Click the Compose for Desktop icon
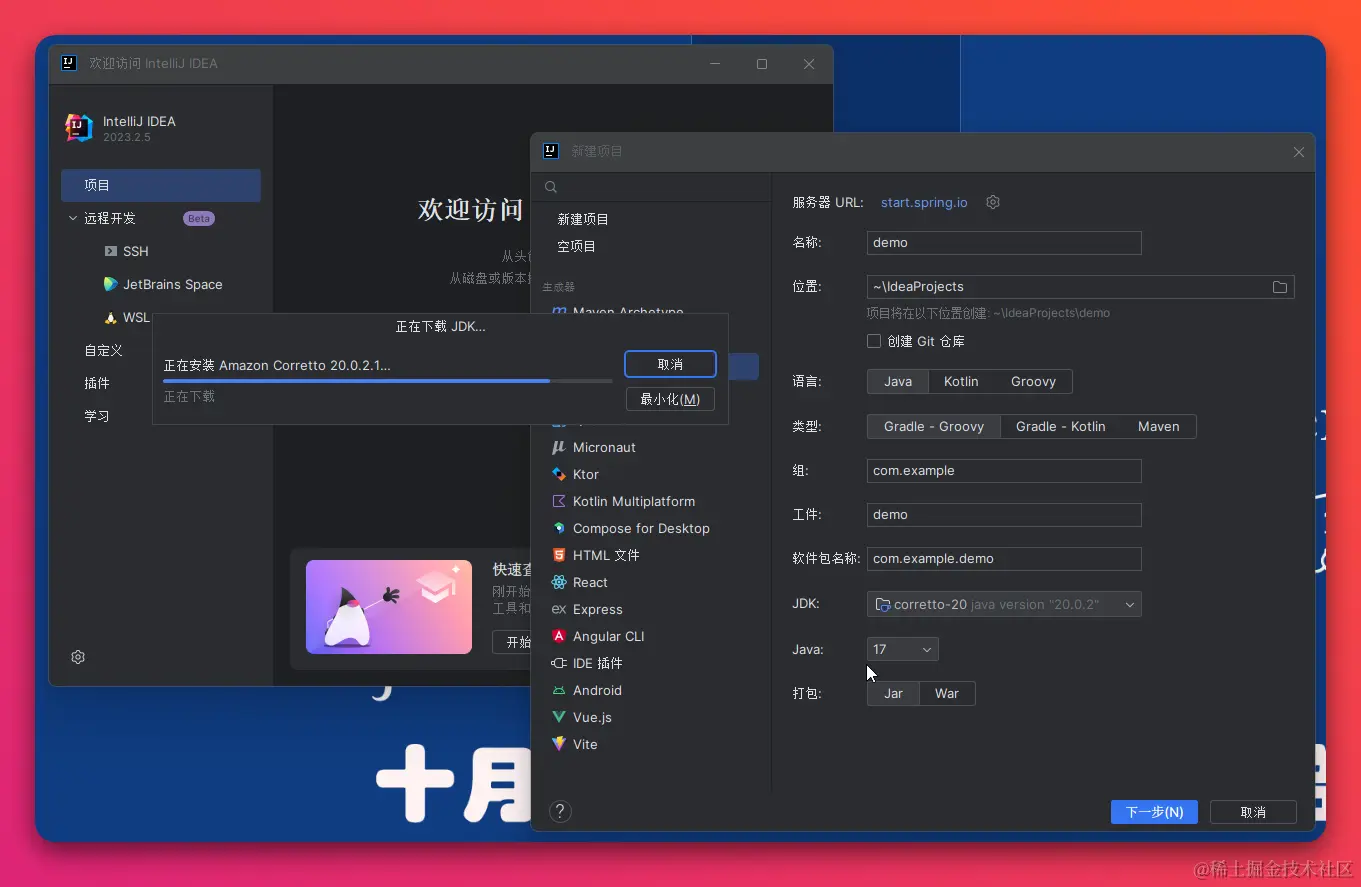Screen dimensions: 1361x887 pyautogui.click(x=559, y=528)
